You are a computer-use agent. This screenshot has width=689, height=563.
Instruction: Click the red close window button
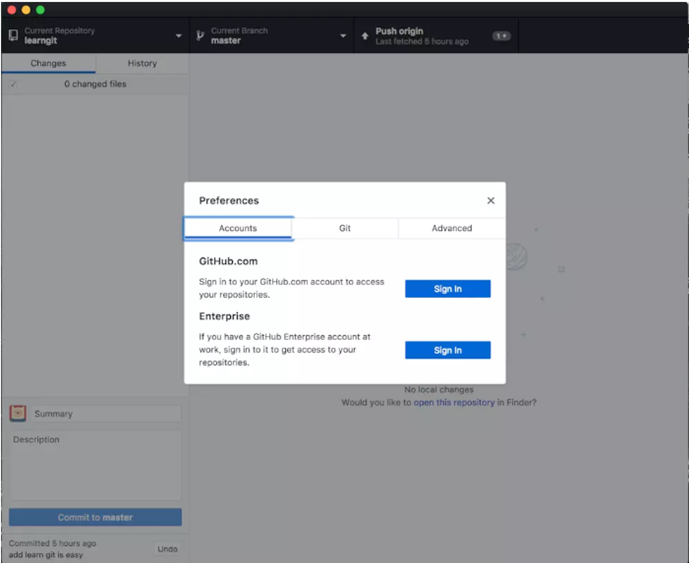(x=12, y=10)
